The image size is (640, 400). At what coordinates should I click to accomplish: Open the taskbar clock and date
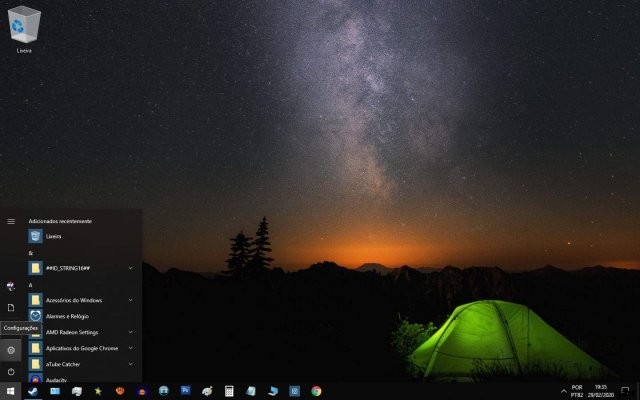(x=601, y=391)
